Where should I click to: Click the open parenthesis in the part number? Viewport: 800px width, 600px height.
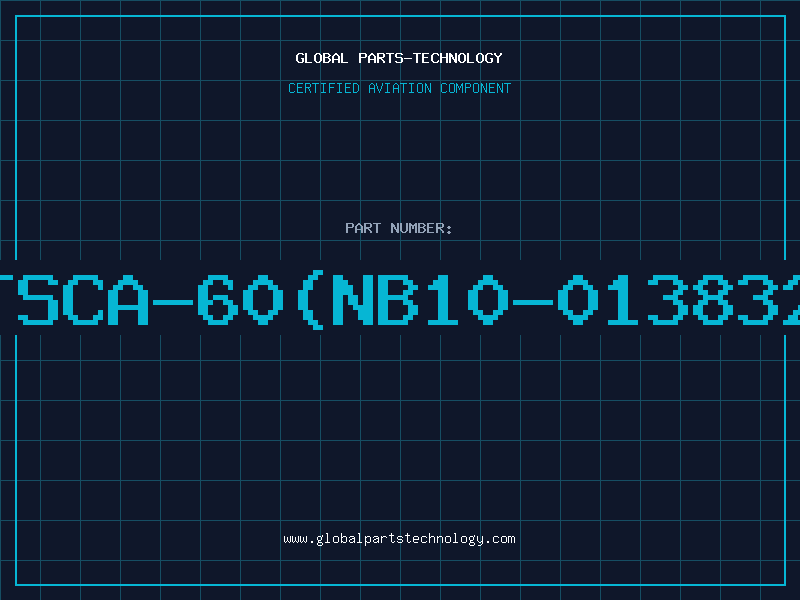tap(310, 300)
